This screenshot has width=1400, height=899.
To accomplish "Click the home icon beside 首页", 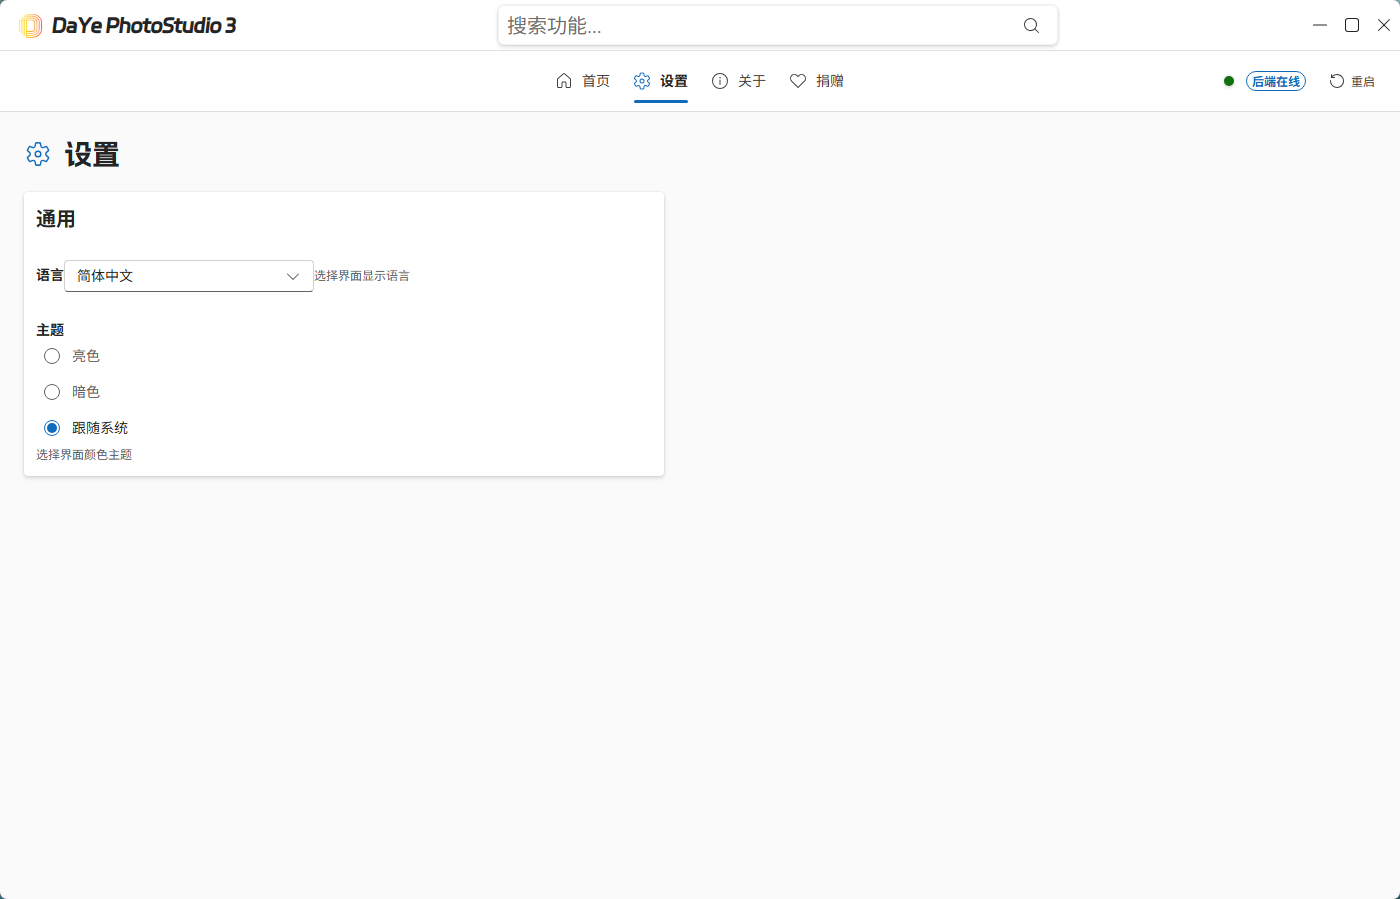I will [x=564, y=81].
